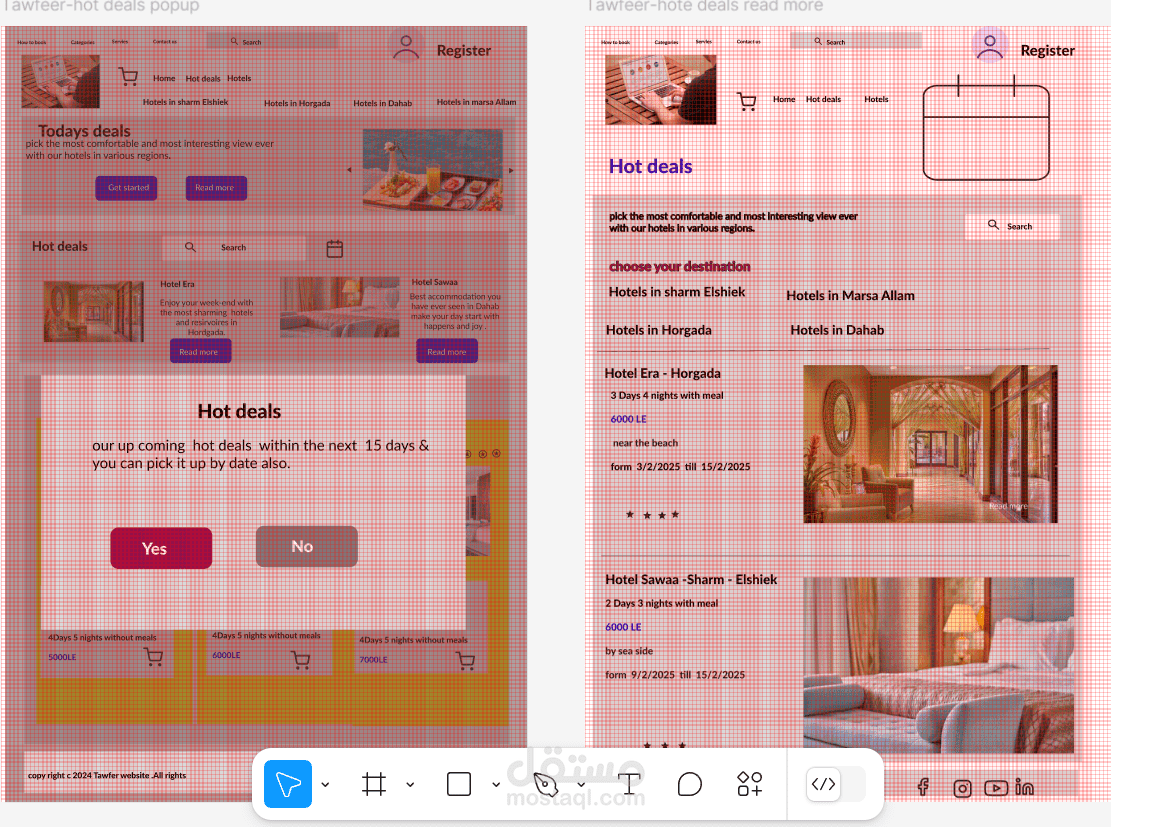1152x827 pixels.
Task: Click Yes in Hot deals popup
Action: click(161, 548)
